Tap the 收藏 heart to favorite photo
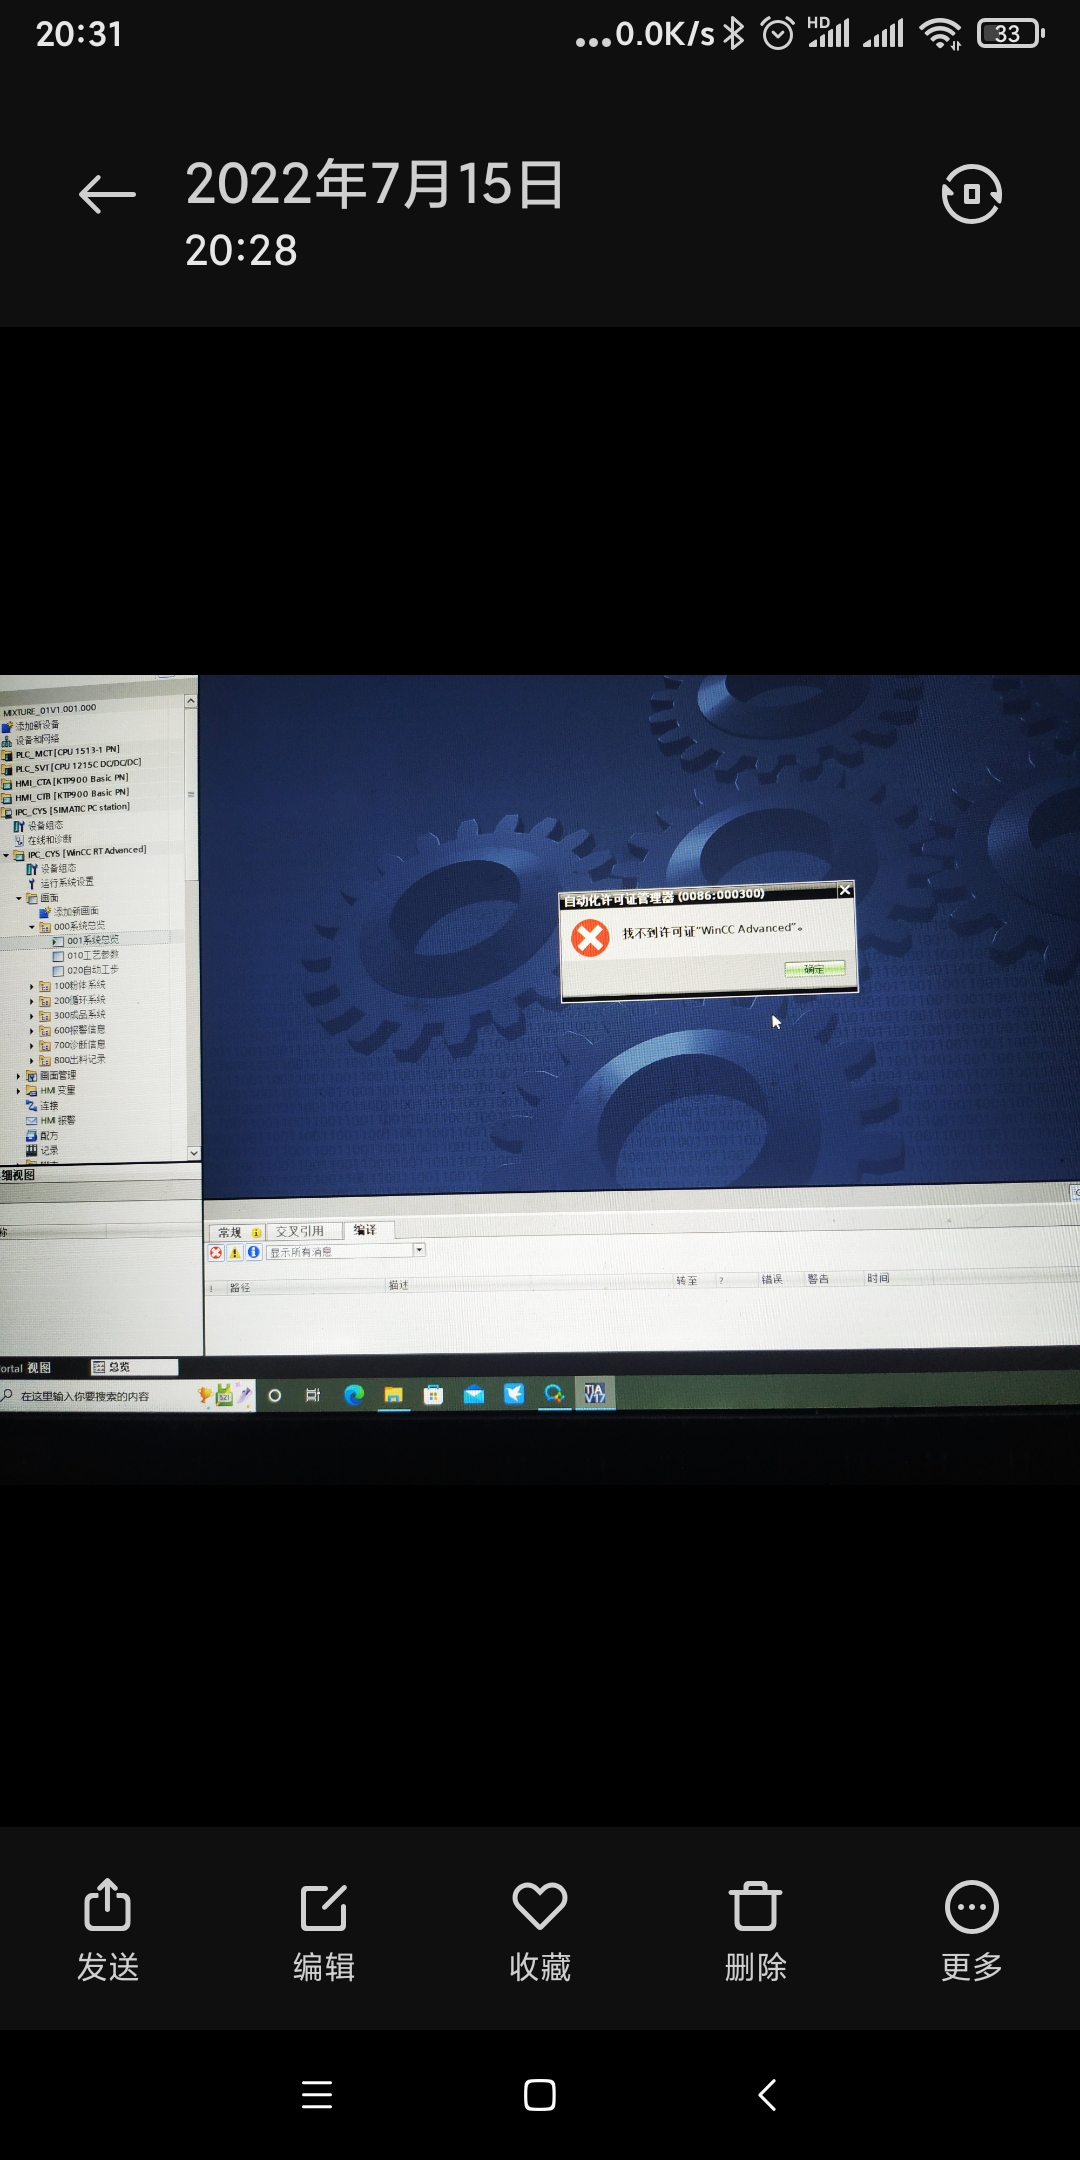Screen dimensions: 1080x2160 [x=540, y=1930]
